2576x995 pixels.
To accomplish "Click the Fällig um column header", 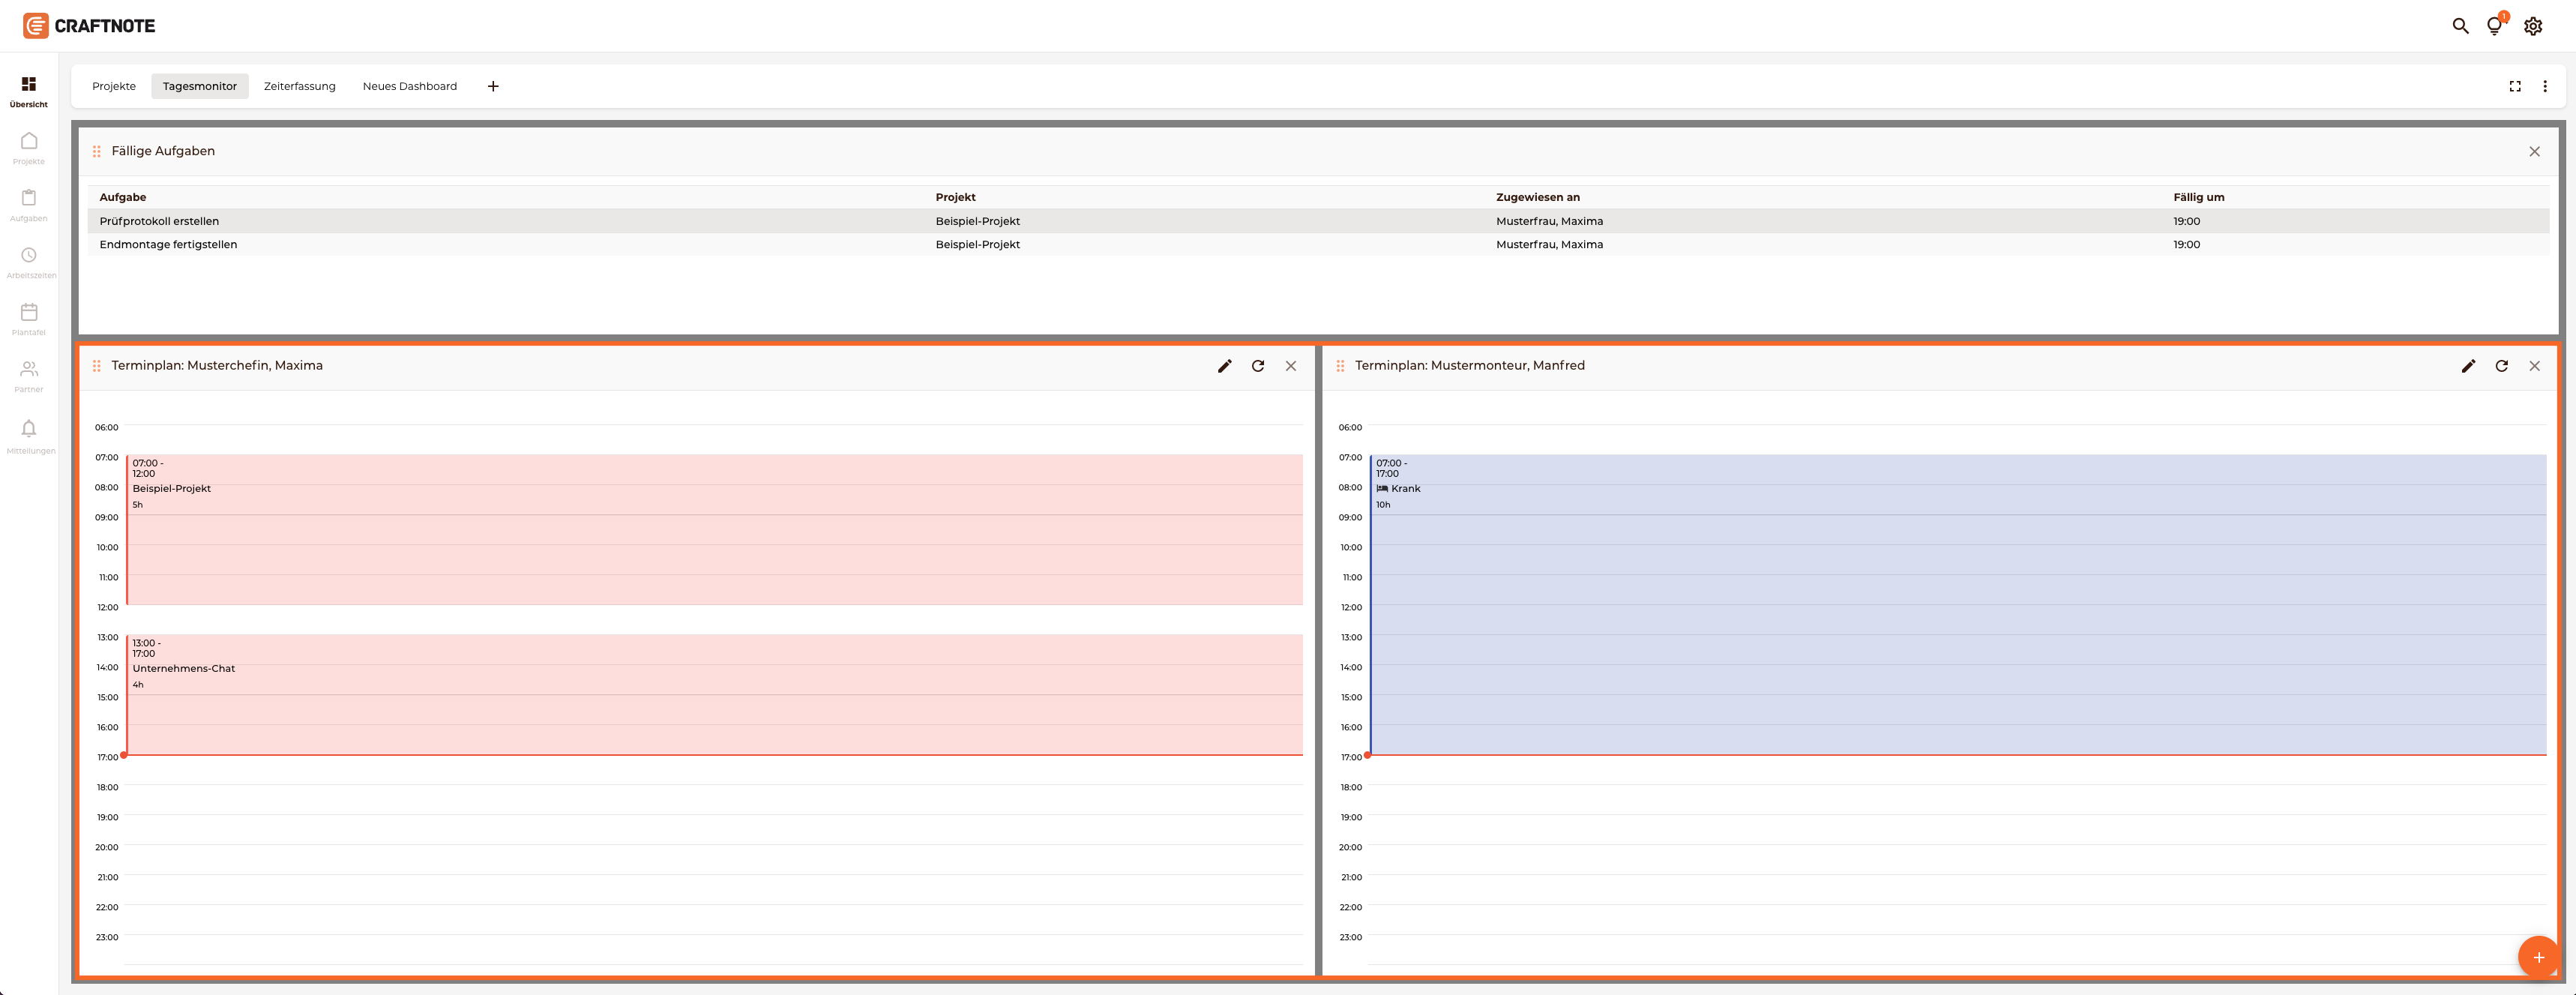I will click(2198, 197).
